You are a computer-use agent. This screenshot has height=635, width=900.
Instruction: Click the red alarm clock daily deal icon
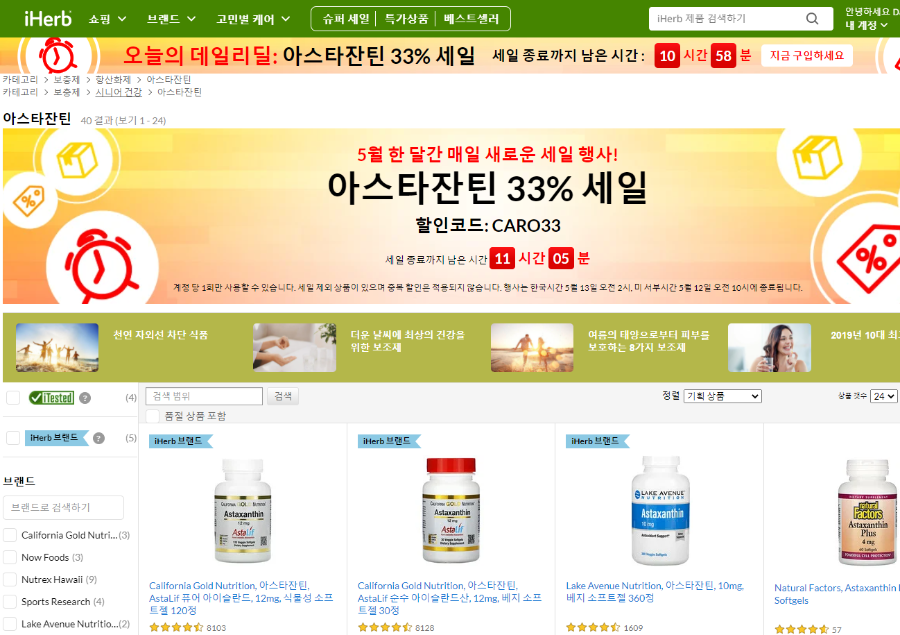57,56
